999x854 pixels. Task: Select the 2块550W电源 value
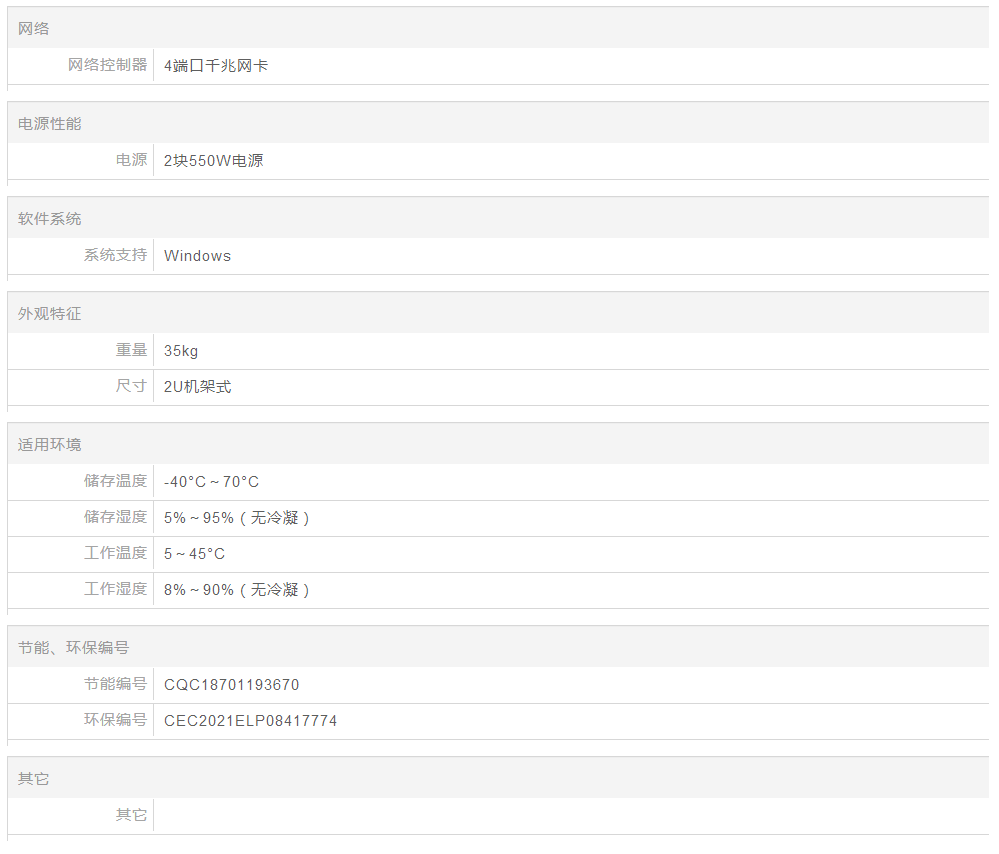click(x=214, y=161)
